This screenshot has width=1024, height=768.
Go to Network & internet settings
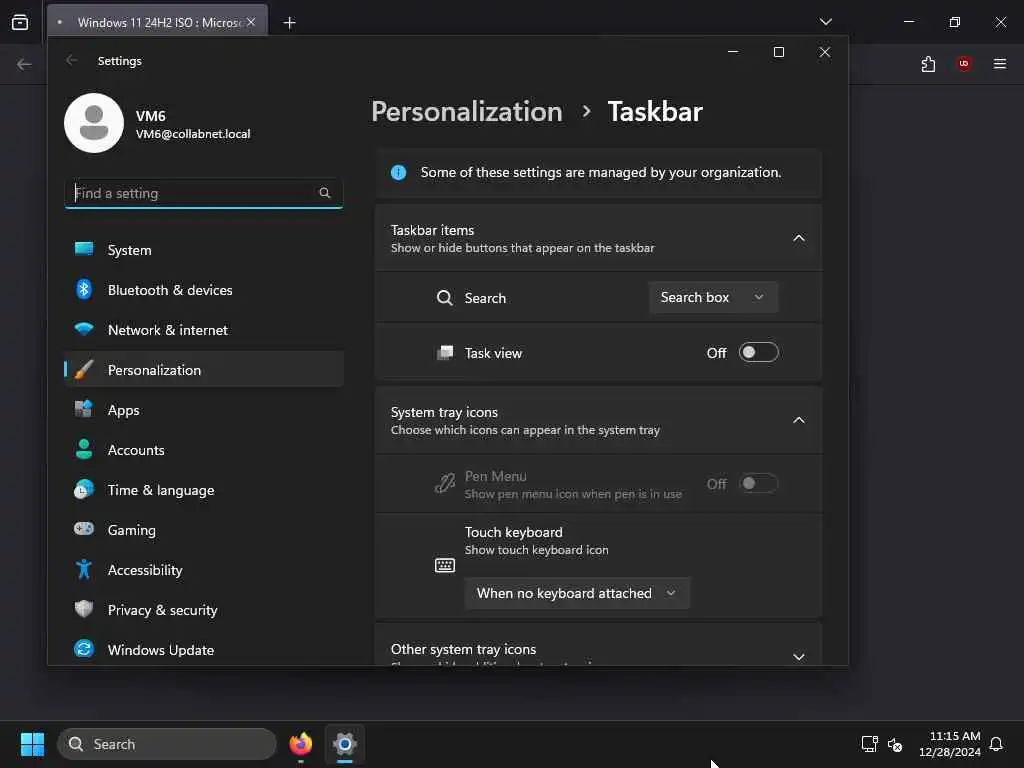click(204, 330)
